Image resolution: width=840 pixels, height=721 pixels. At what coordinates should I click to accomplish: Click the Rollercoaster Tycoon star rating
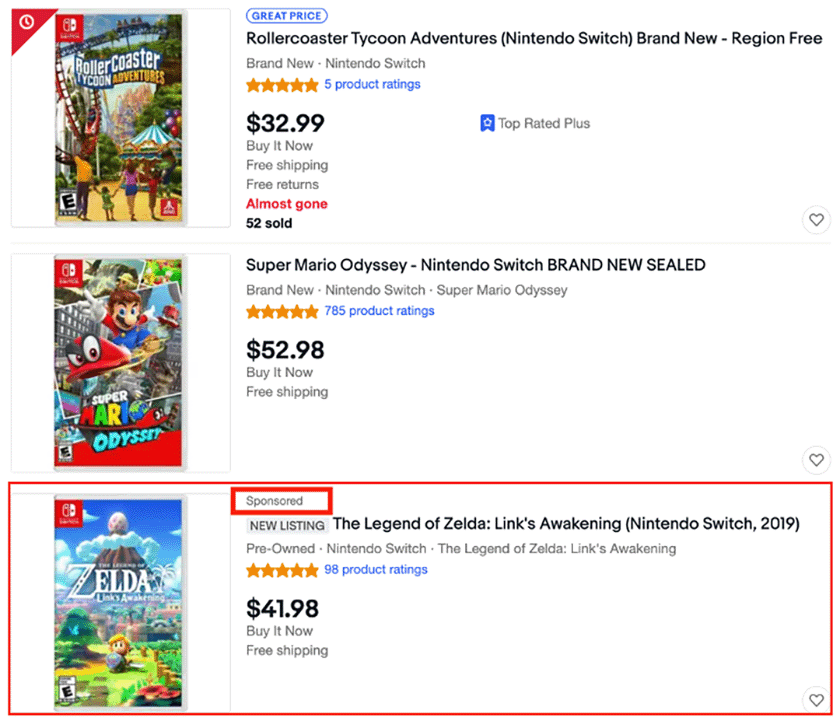(282, 85)
